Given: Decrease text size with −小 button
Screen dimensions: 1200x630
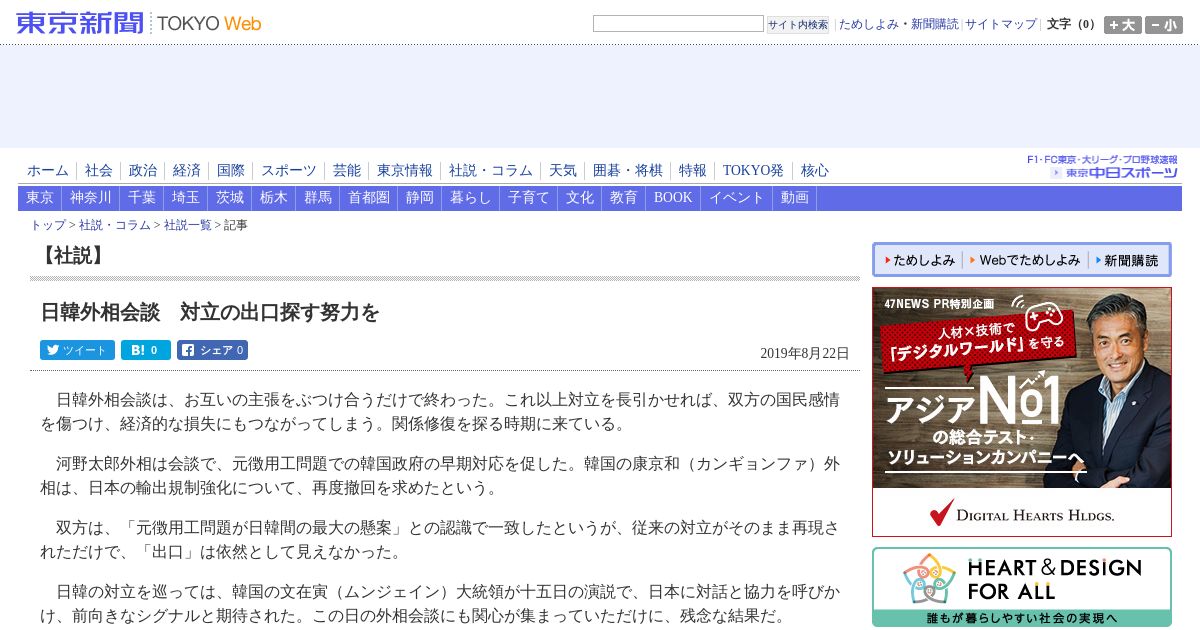Looking at the screenshot, I should pos(1164,25).
